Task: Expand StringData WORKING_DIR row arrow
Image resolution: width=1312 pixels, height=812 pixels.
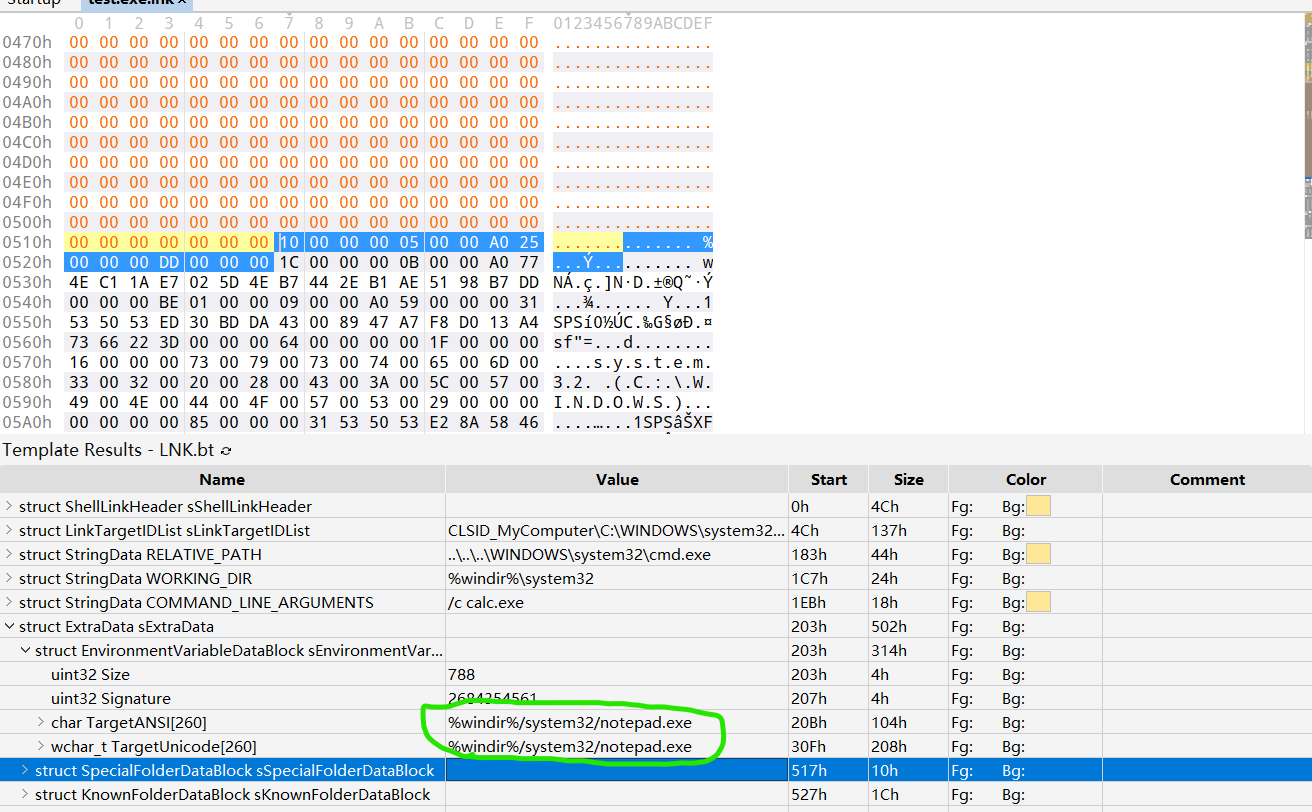Action: [10, 579]
